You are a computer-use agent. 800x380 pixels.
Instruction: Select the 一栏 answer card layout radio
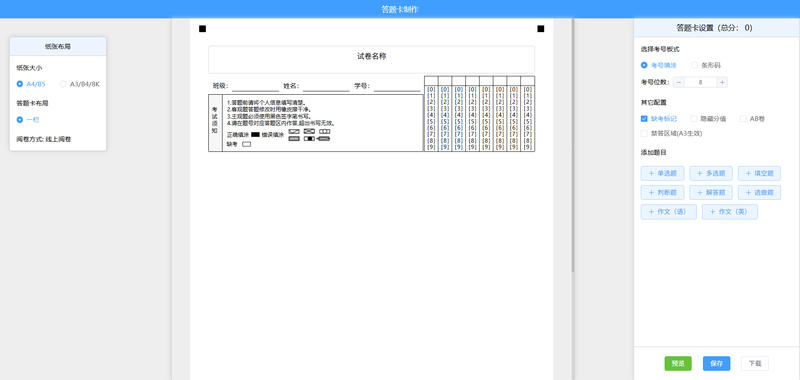point(19,120)
